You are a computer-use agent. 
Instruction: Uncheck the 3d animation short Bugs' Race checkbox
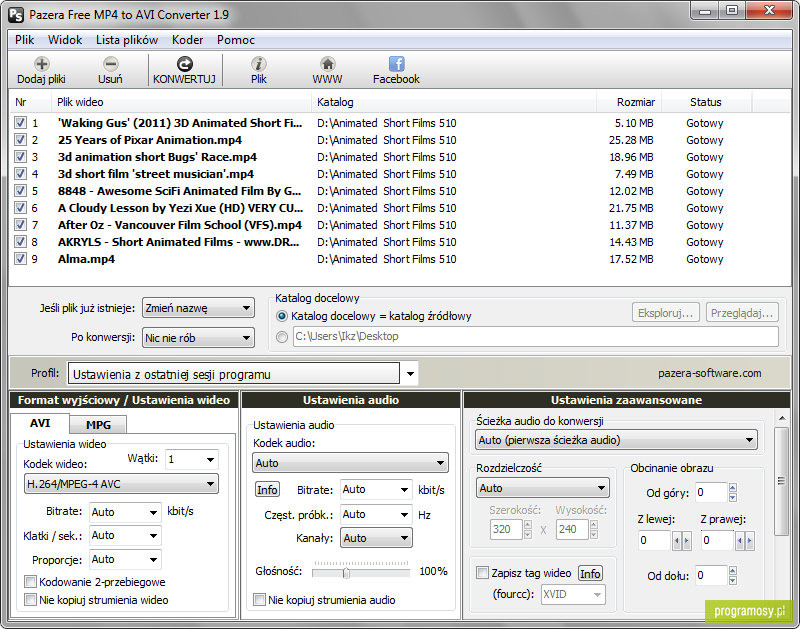(20, 157)
